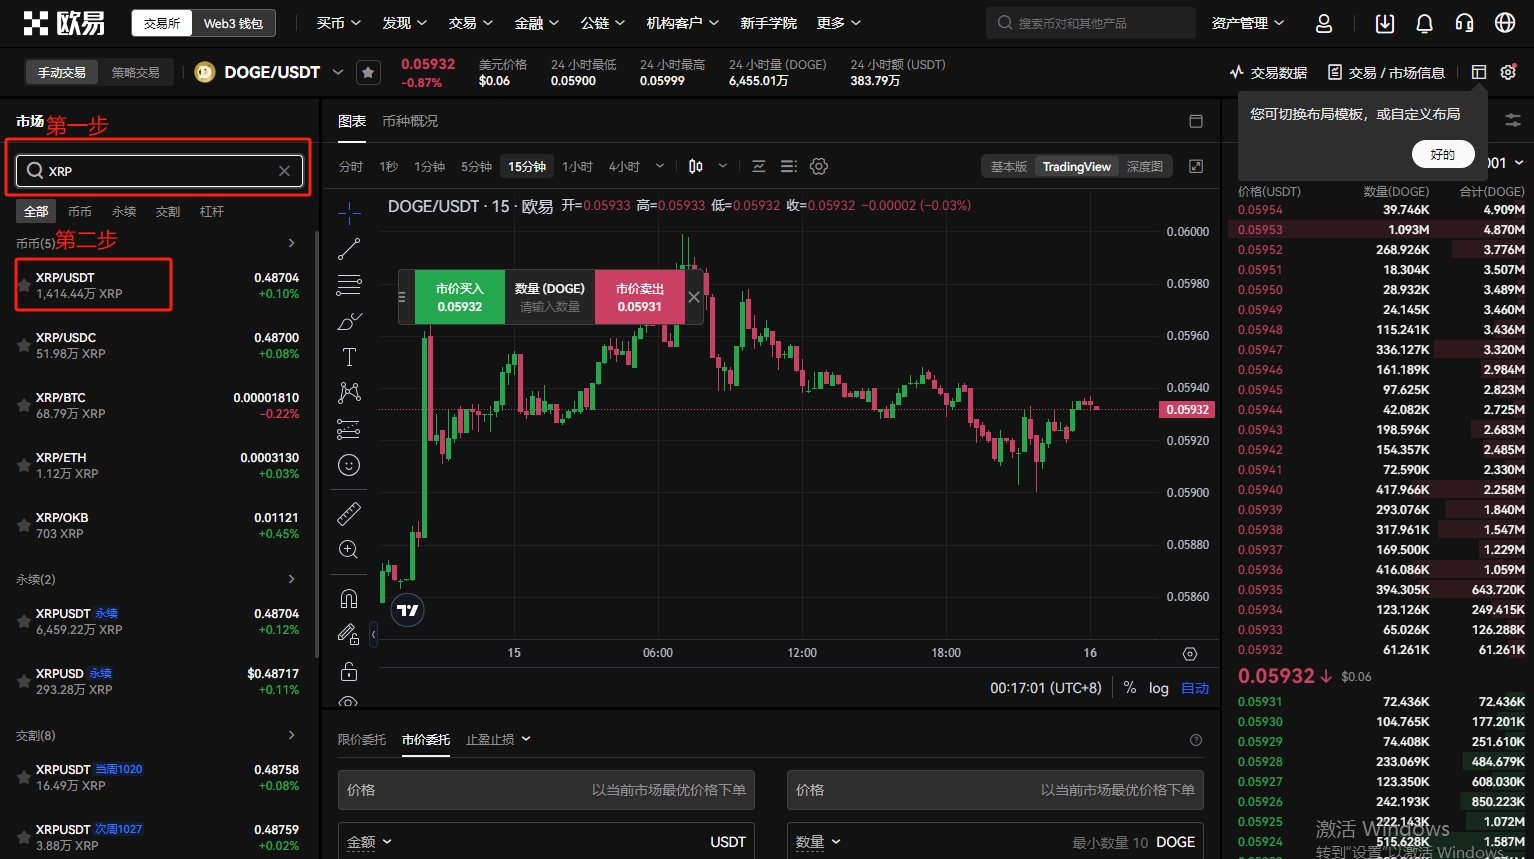Select the forecast position tool

click(349, 429)
